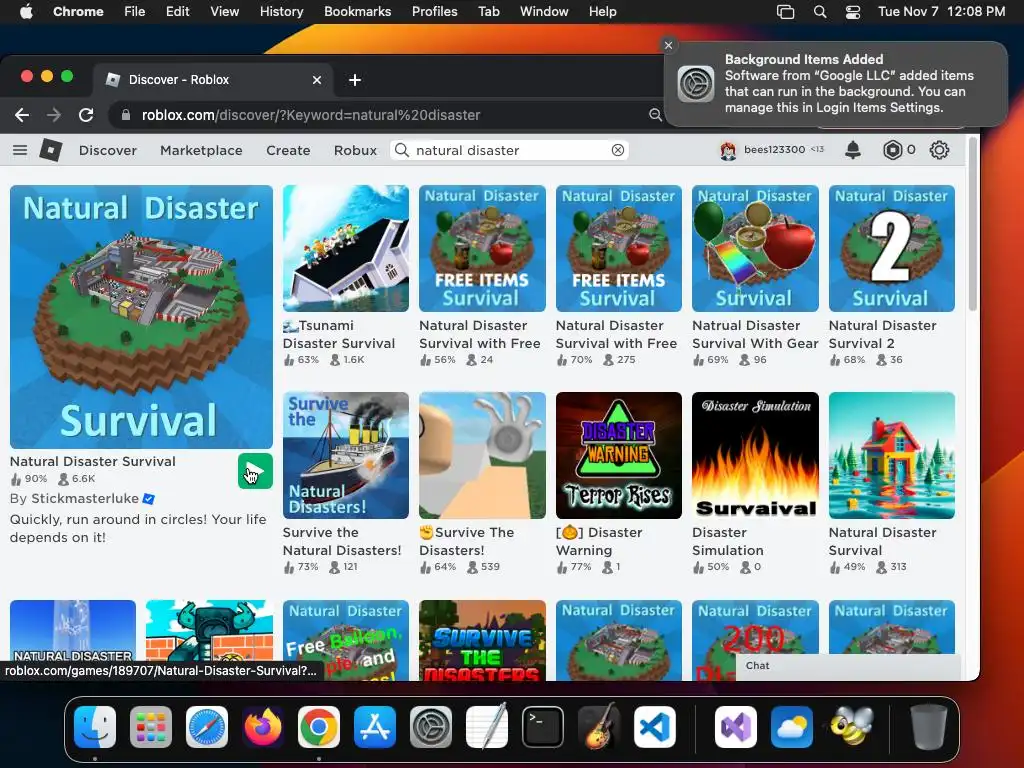This screenshot has width=1024, height=768.
Task: Open GarageBand from the Dock
Action: click(599, 727)
